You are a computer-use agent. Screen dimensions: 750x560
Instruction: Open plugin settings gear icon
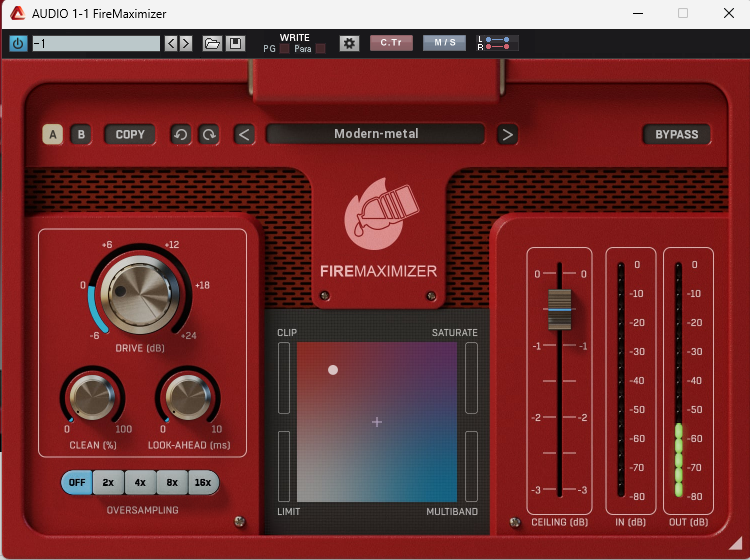point(349,44)
